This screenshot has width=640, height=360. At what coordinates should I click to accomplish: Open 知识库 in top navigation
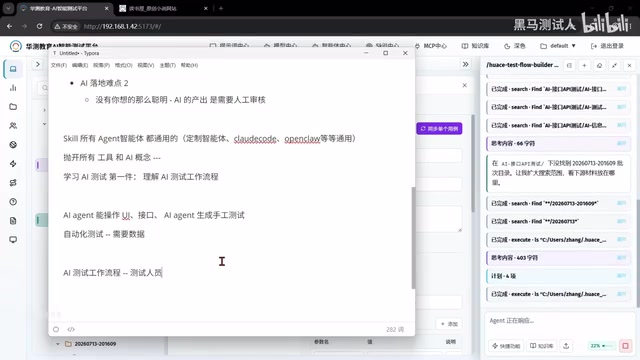coord(475,46)
